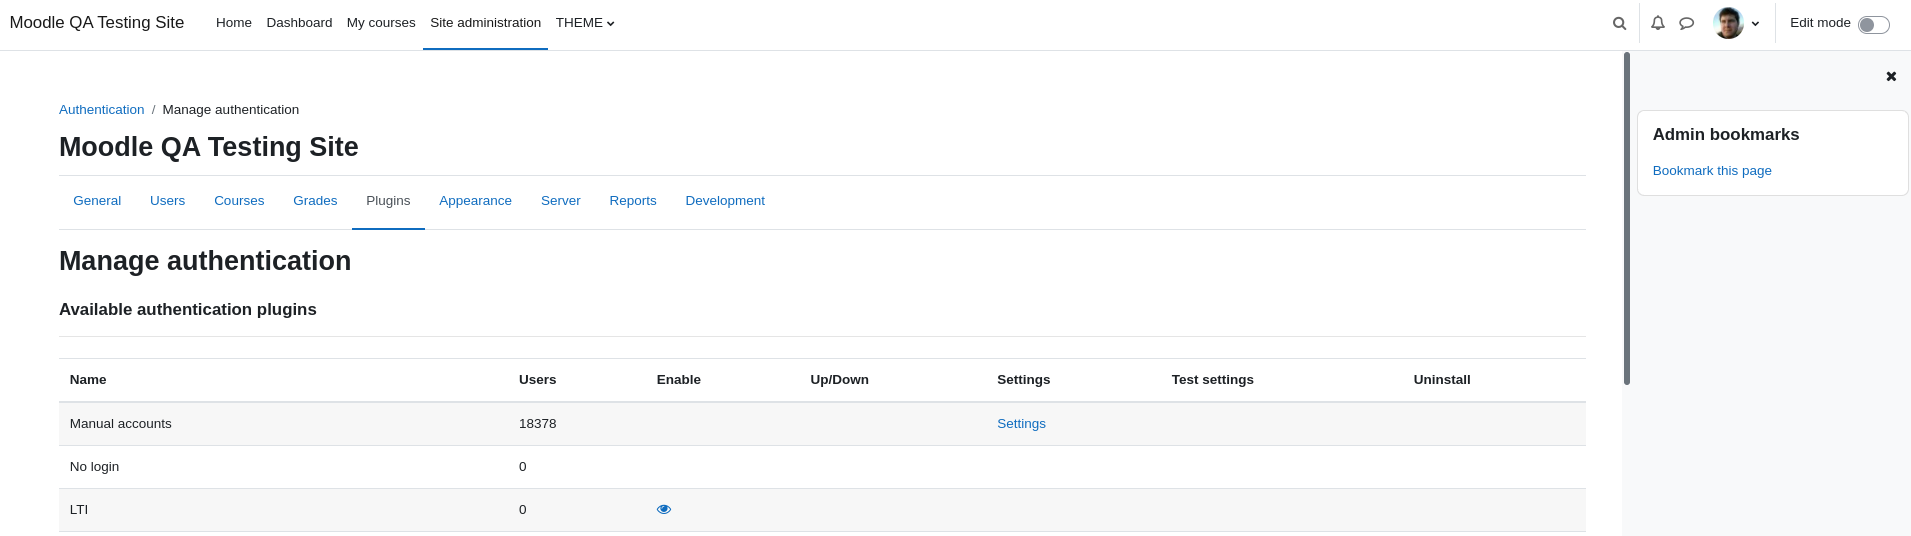The width and height of the screenshot is (1911, 536).
Task: Click the user profile avatar
Action: pos(1728,23)
